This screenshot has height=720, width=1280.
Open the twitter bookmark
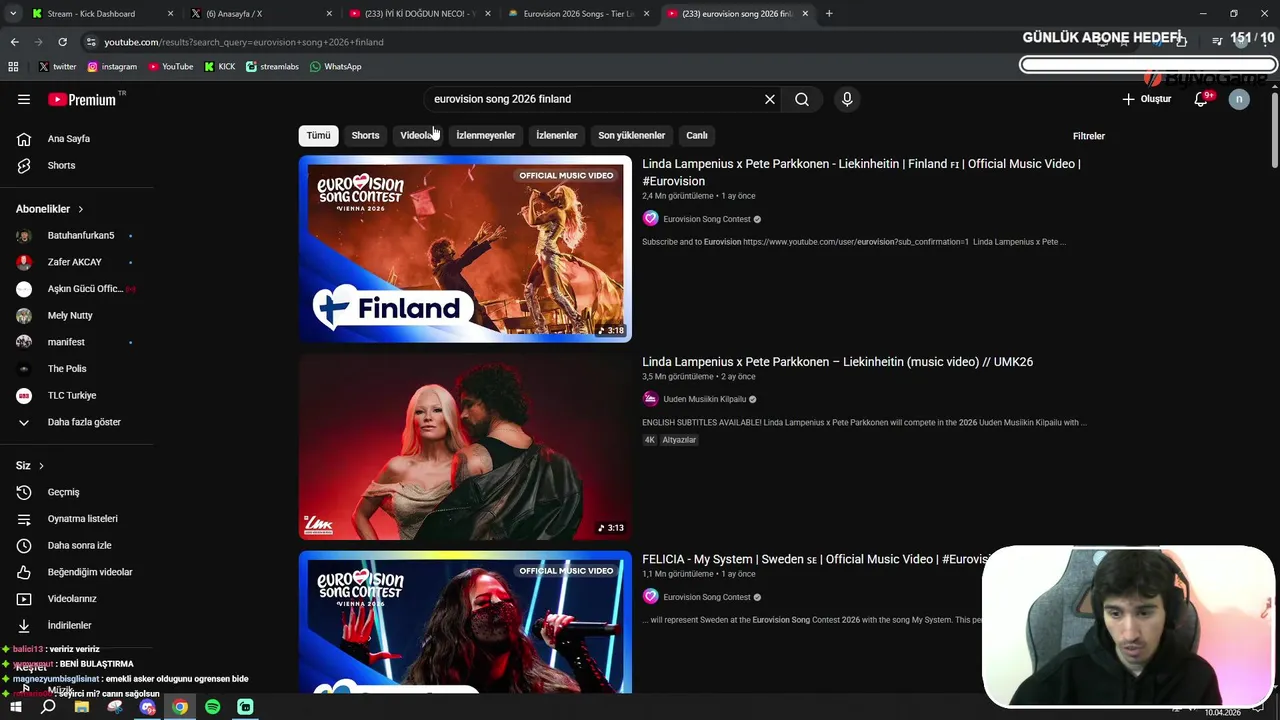pyautogui.click(x=57, y=67)
